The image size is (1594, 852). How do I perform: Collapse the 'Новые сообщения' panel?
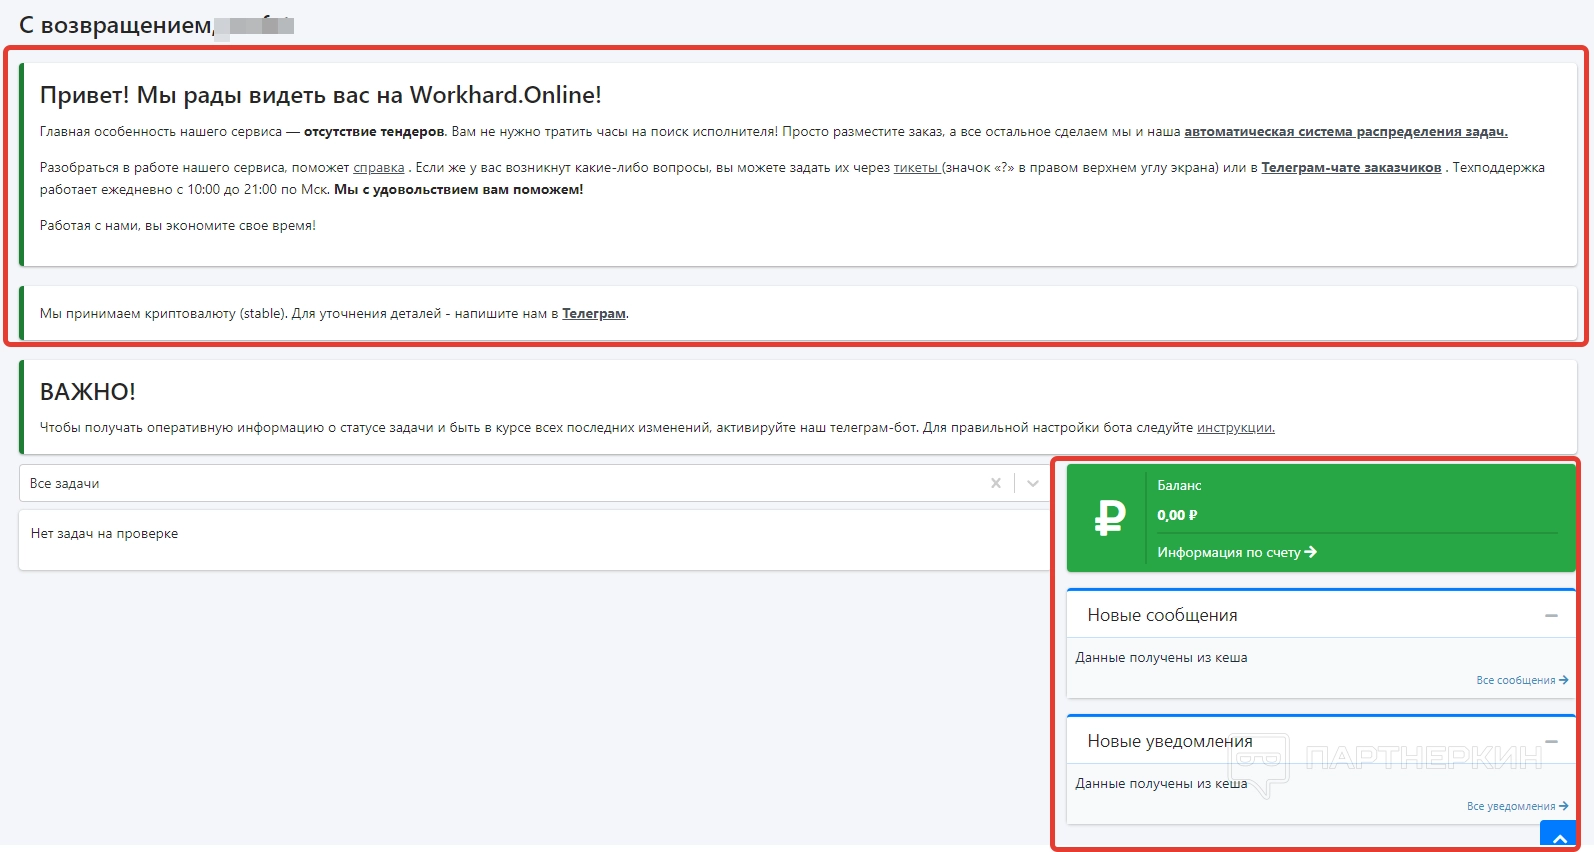[1551, 616]
